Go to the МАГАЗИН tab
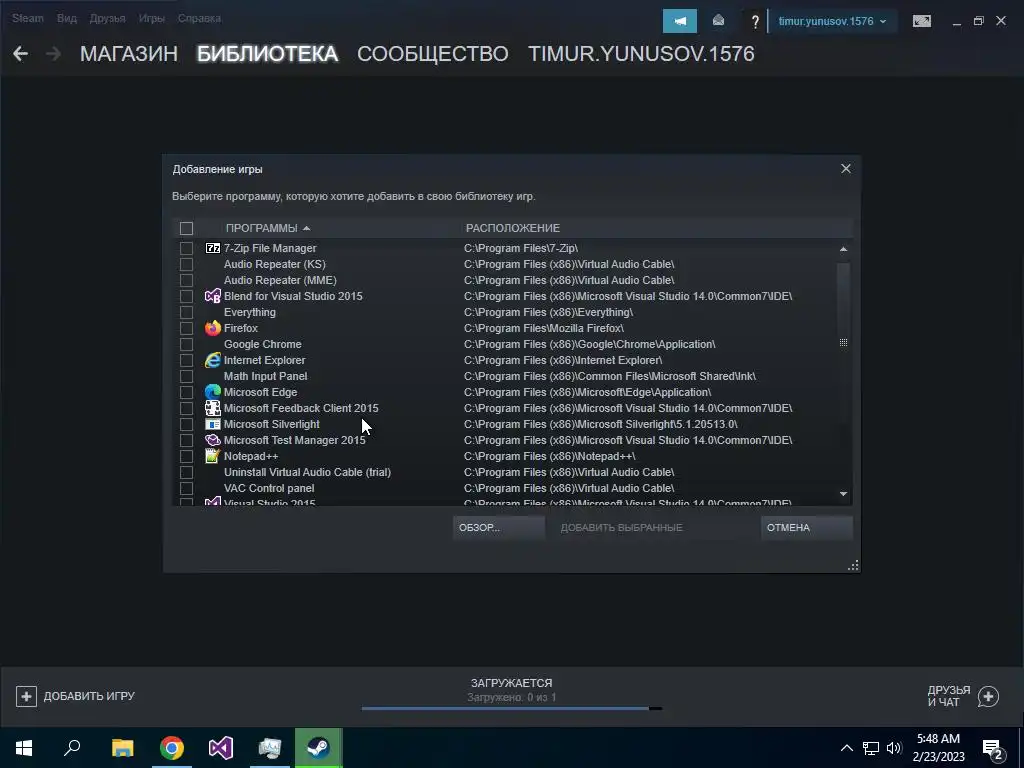The height and width of the screenshot is (768, 1024). click(x=129, y=54)
